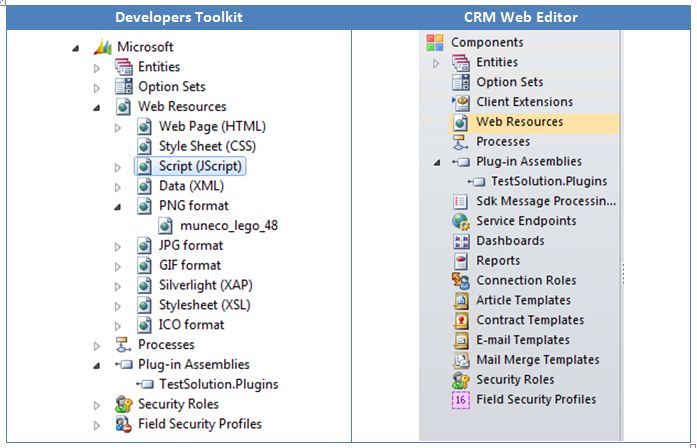This screenshot has height=448, width=697.
Task: Click the Security Roles icon in left tree
Action: coord(123,404)
